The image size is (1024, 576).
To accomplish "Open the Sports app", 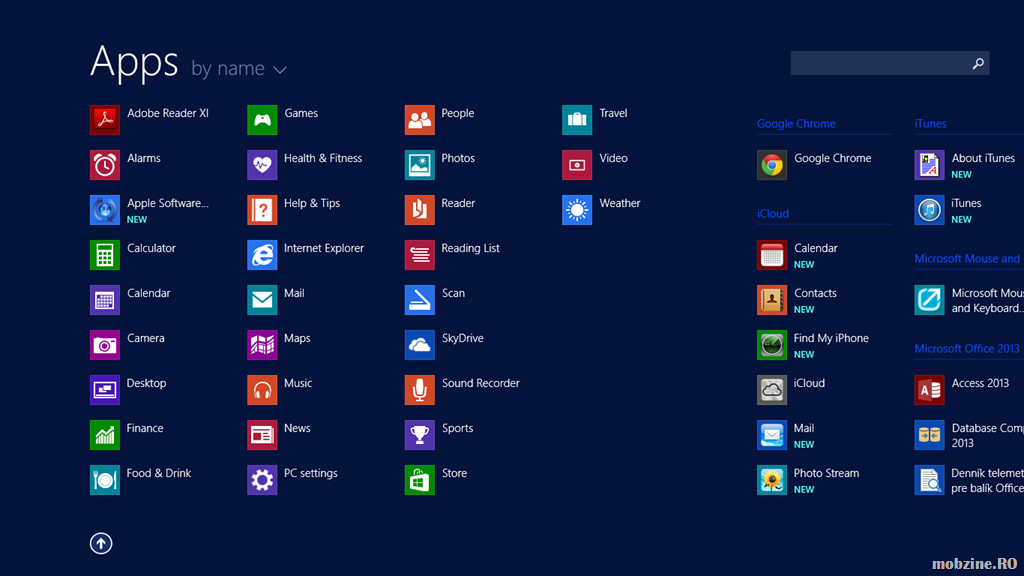I will point(439,435).
